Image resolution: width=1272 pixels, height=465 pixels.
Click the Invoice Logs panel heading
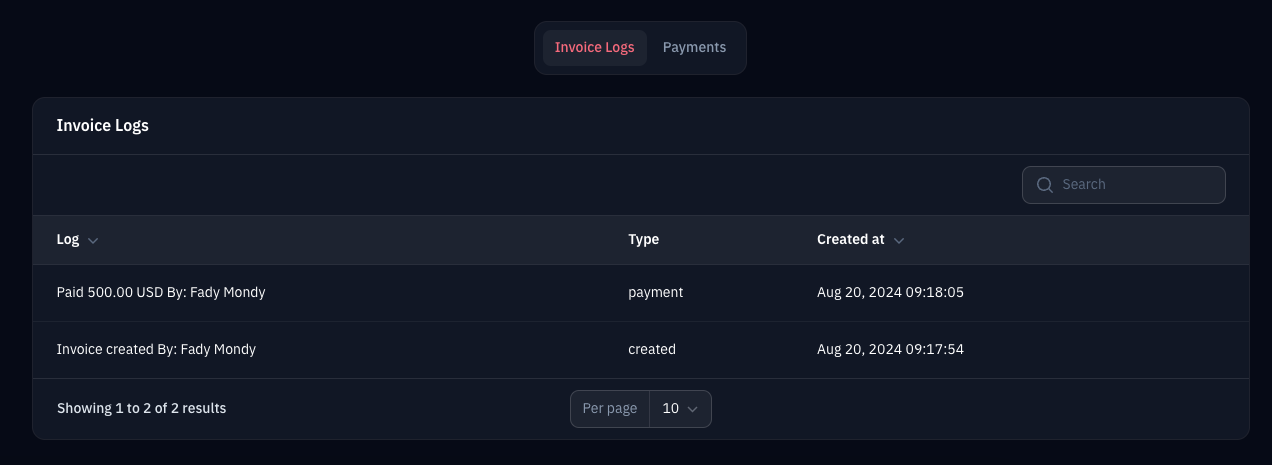pos(102,126)
